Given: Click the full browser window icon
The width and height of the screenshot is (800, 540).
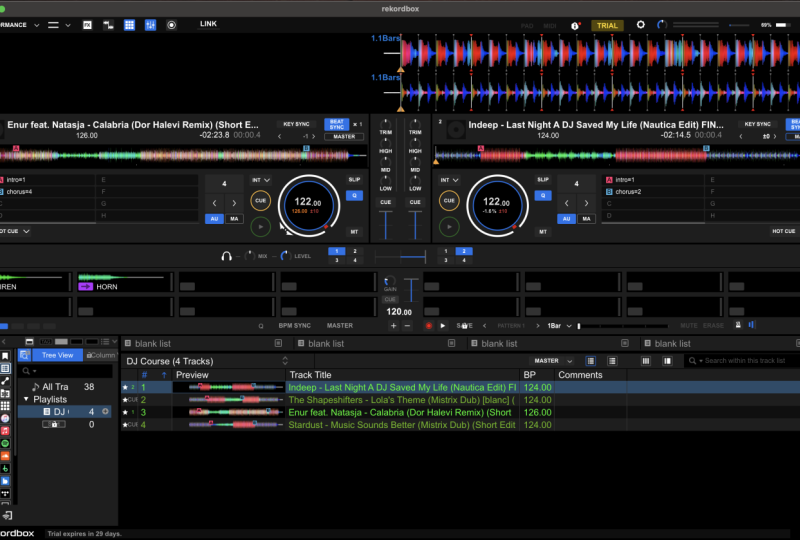Looking at the screenshot, I should [x=29, y=341].
